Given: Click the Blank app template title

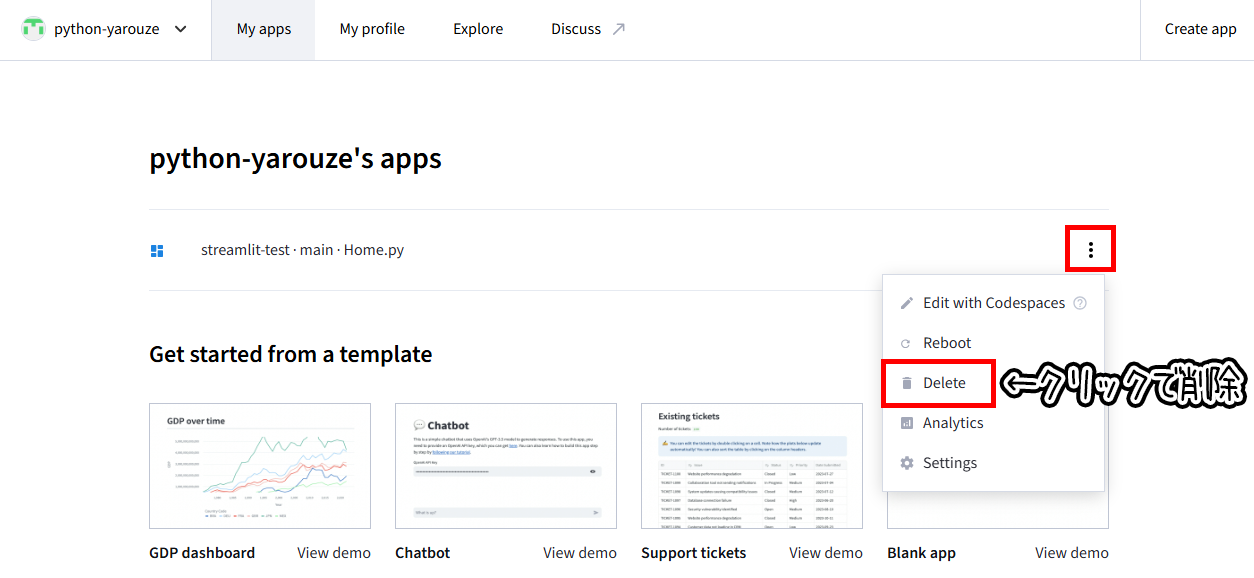Looking at the screenshot, I should [922, 553].
